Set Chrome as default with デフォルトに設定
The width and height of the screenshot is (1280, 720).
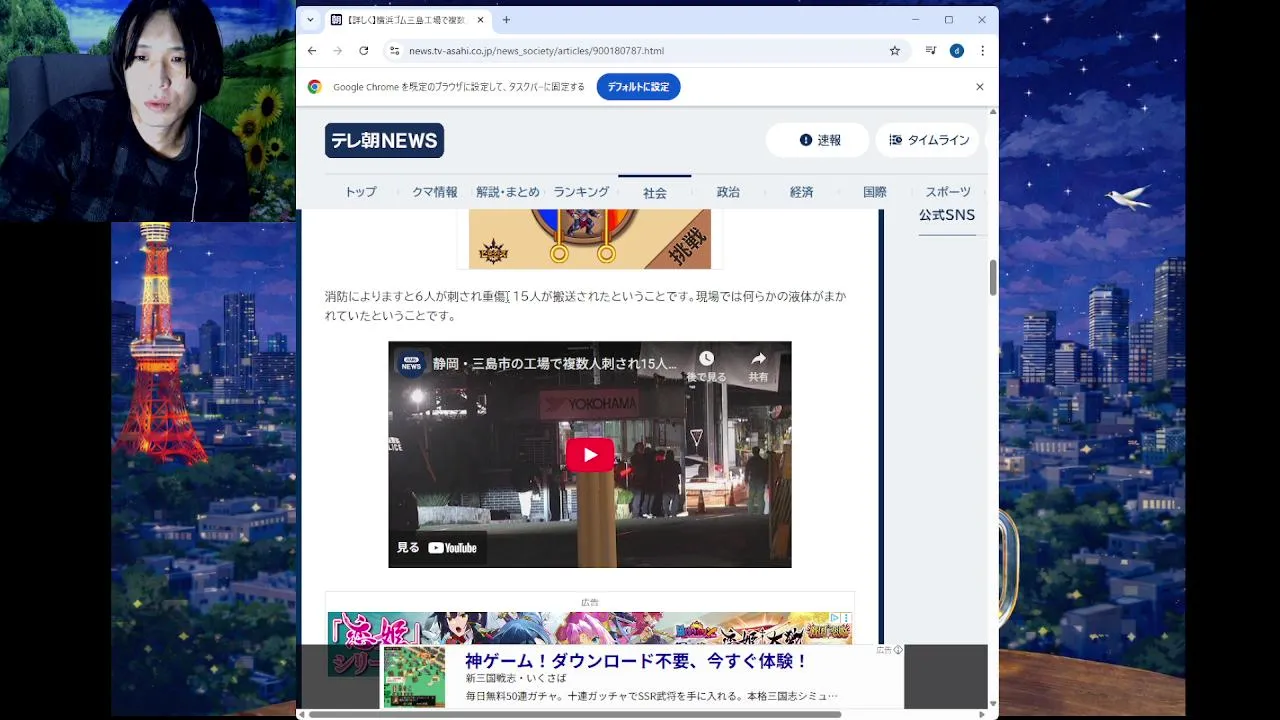click(638, 87)
